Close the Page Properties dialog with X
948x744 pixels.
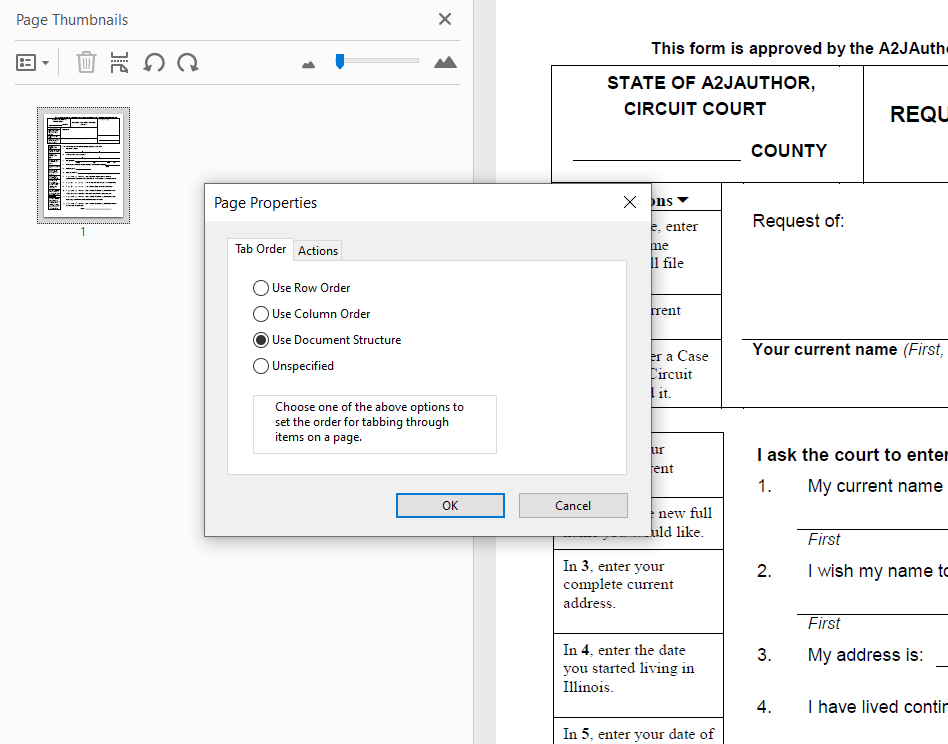click(630, 202)
